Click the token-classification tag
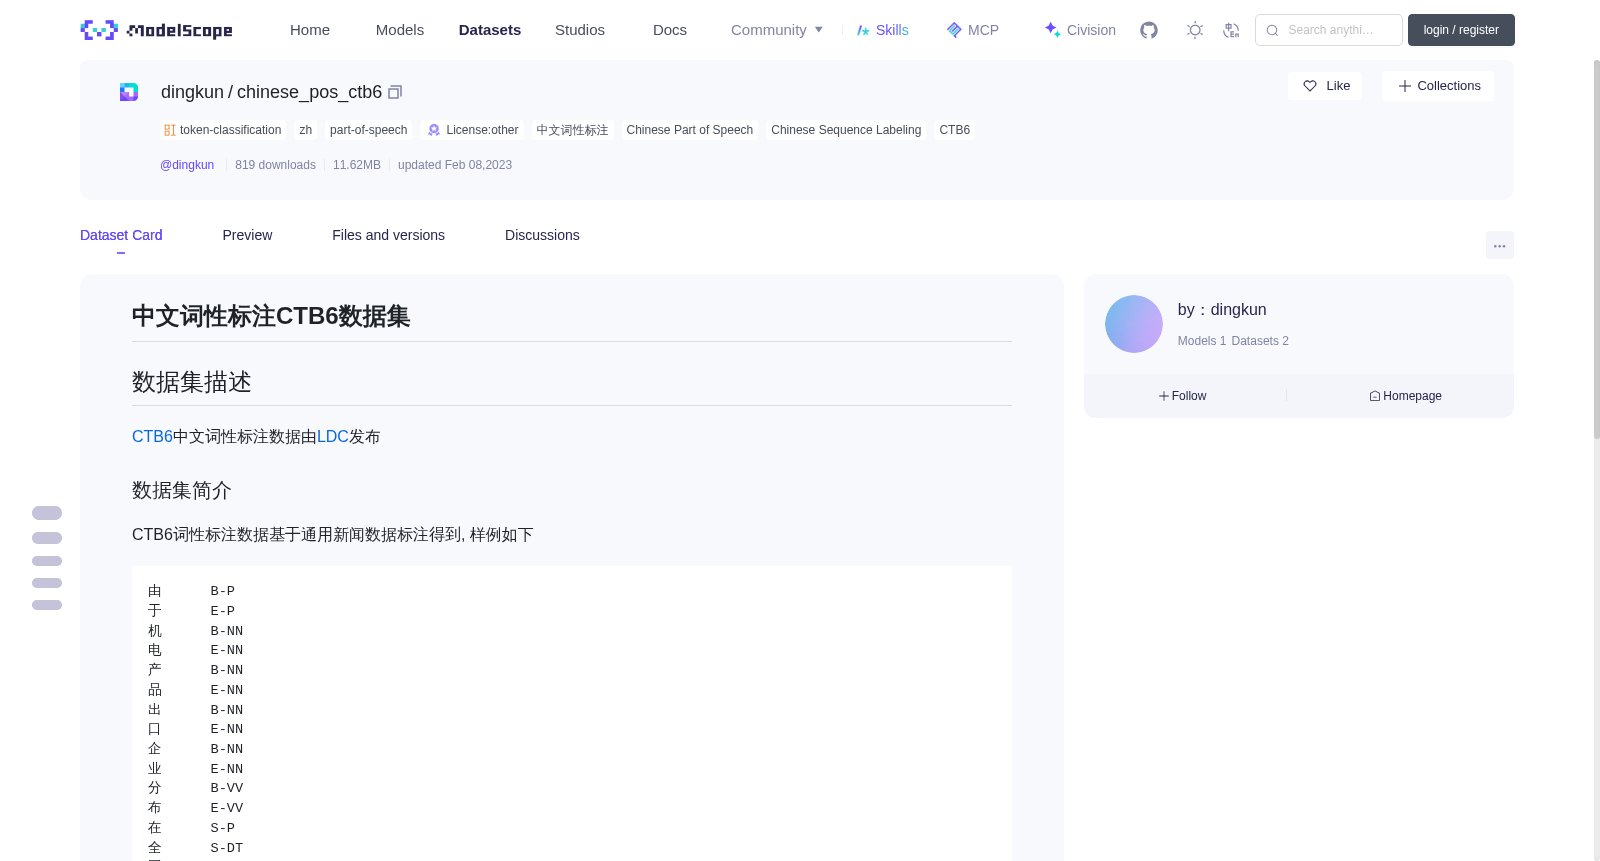Screen dimensions: 1600x861 [223, 130]
